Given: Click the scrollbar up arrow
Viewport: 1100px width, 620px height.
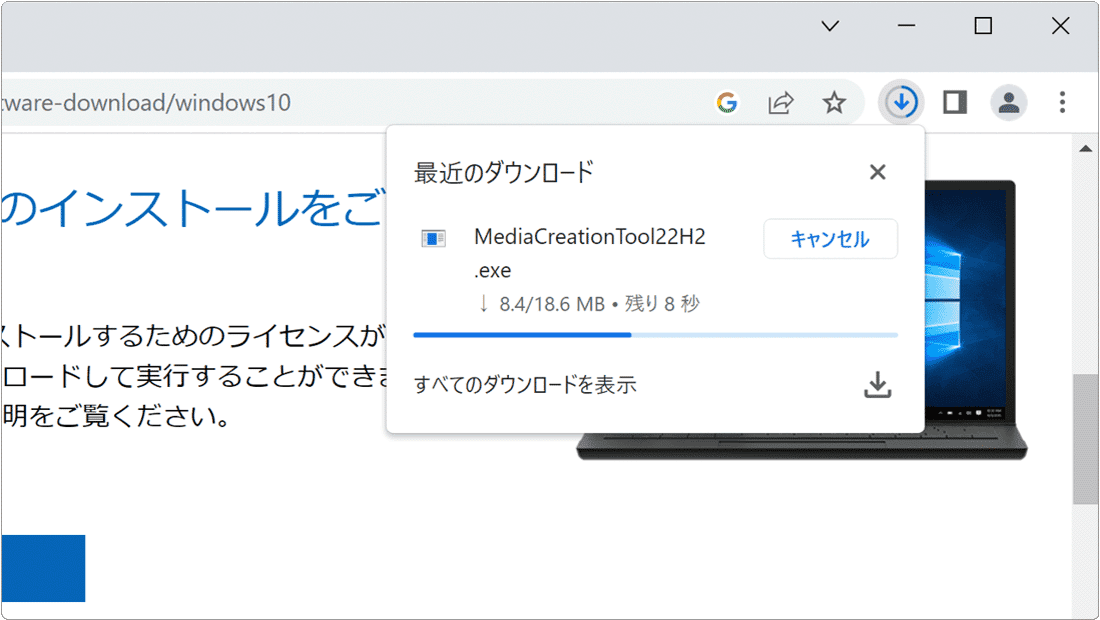Looking at the screenshot, I should pyautogui.click(x=1085, y=149).
